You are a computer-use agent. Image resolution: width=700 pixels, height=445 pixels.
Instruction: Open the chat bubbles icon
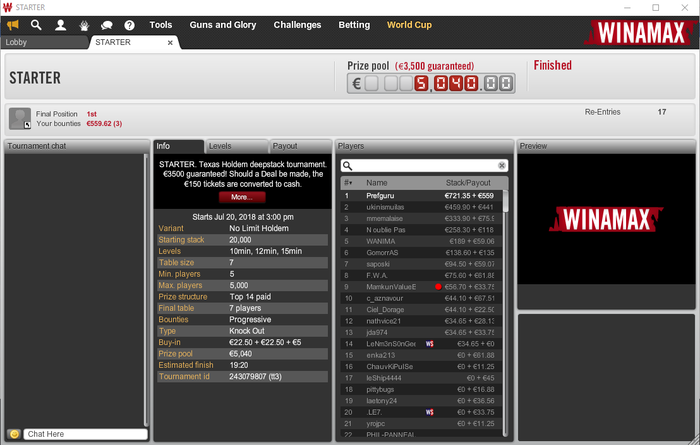click(106, 25)
